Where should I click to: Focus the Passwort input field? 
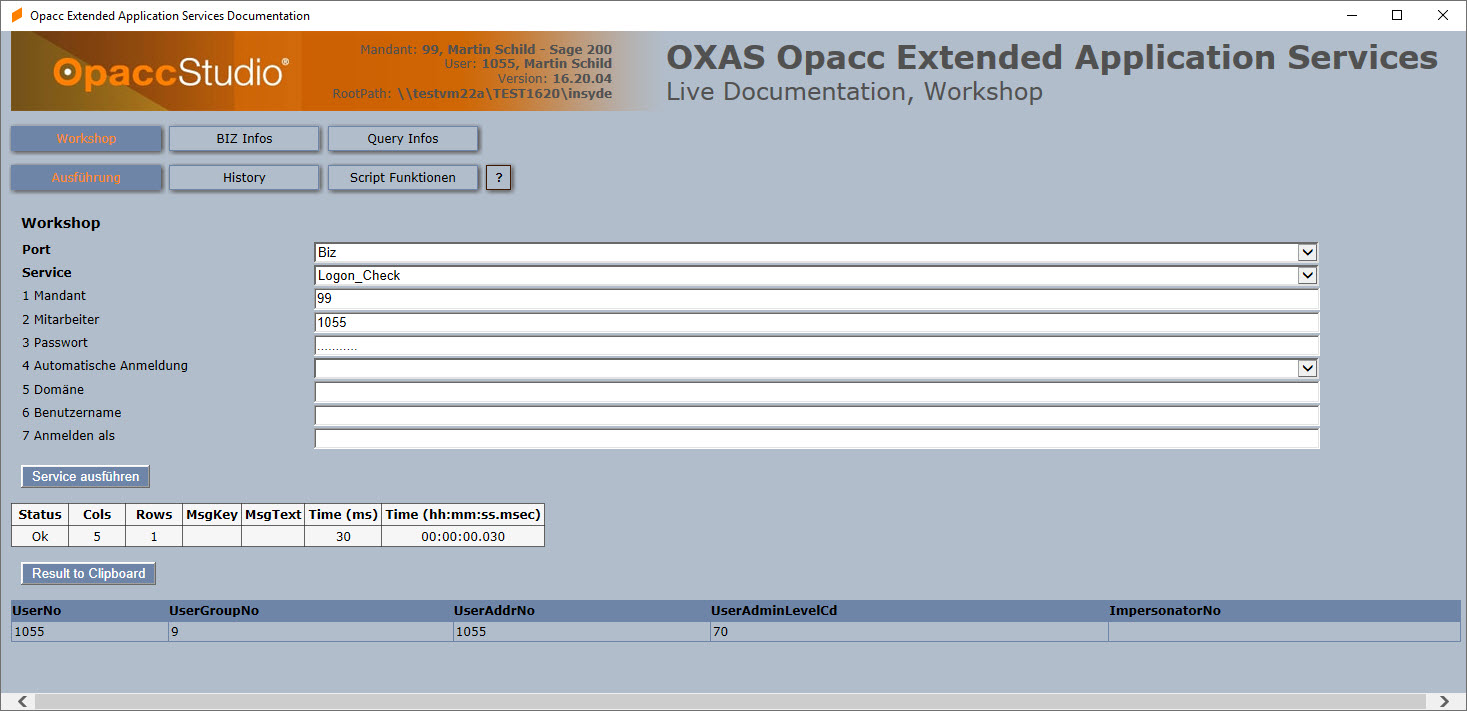click(817, 346)
